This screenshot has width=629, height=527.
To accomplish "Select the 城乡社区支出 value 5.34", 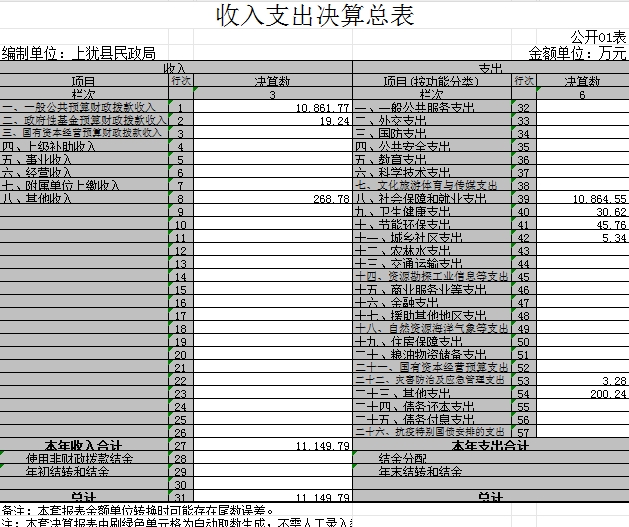I will [x=582, y=238].
